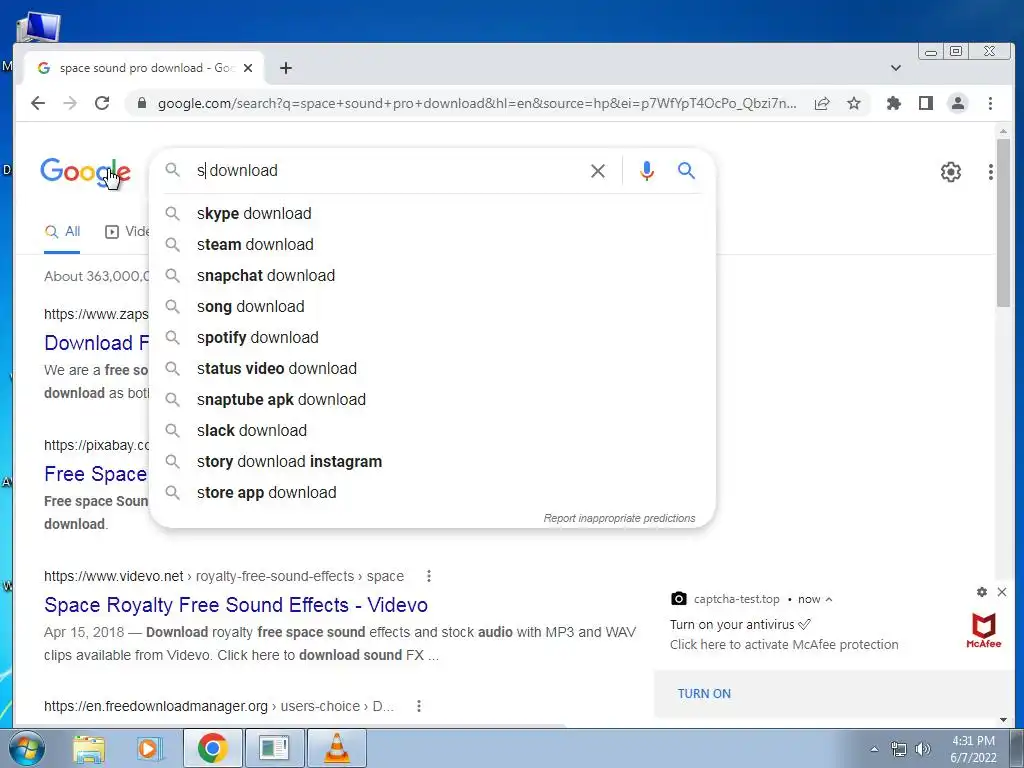Go back to the previous page
The height and width of the screenshot is (768, 1024).
pos(38,103)
